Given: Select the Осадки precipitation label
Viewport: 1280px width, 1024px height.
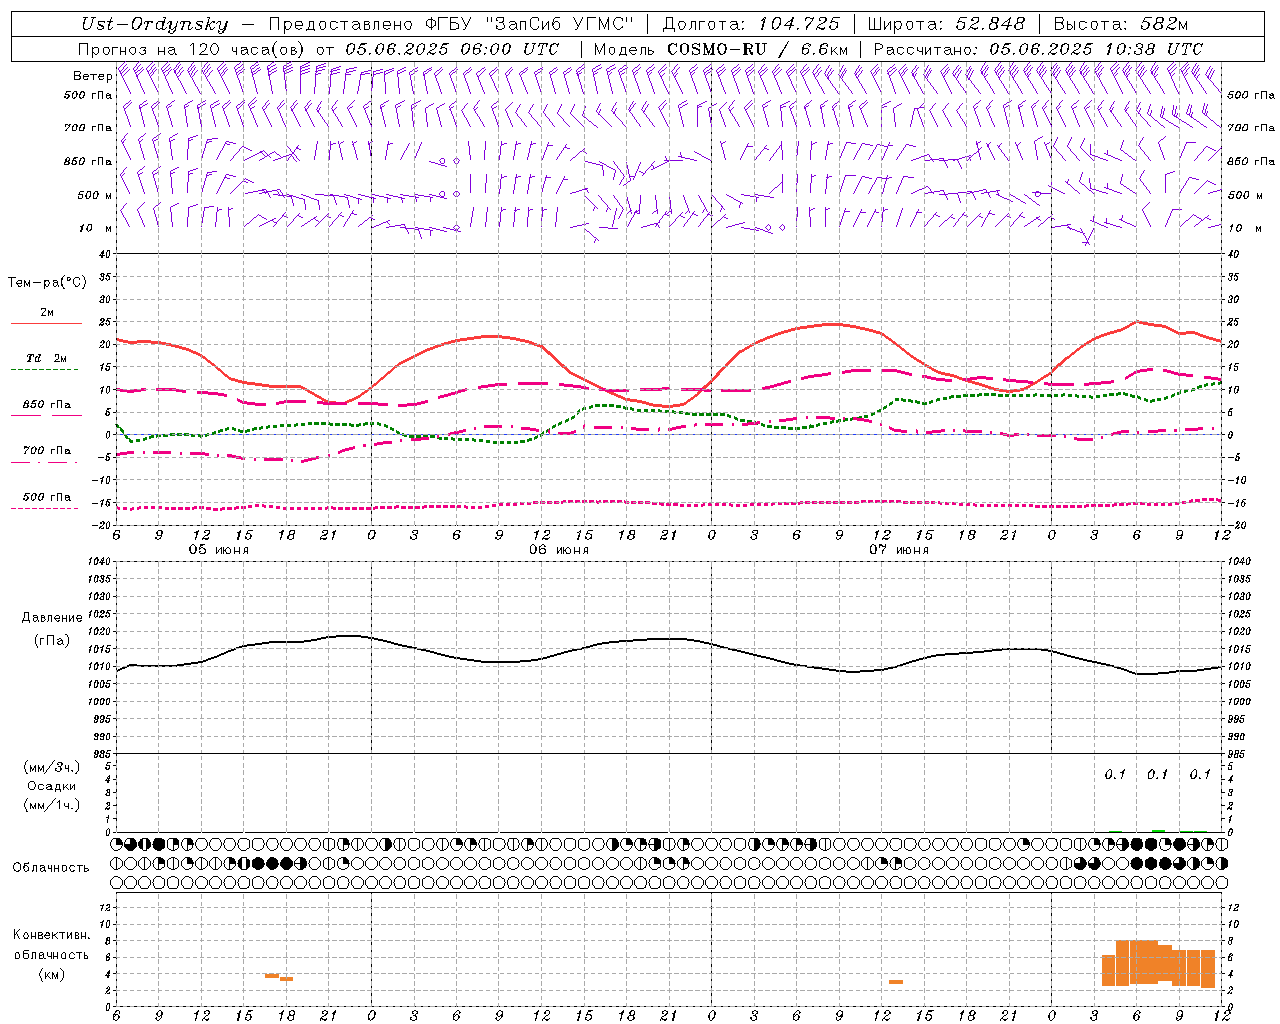Looking at the screenshot, I should [52, 786].
